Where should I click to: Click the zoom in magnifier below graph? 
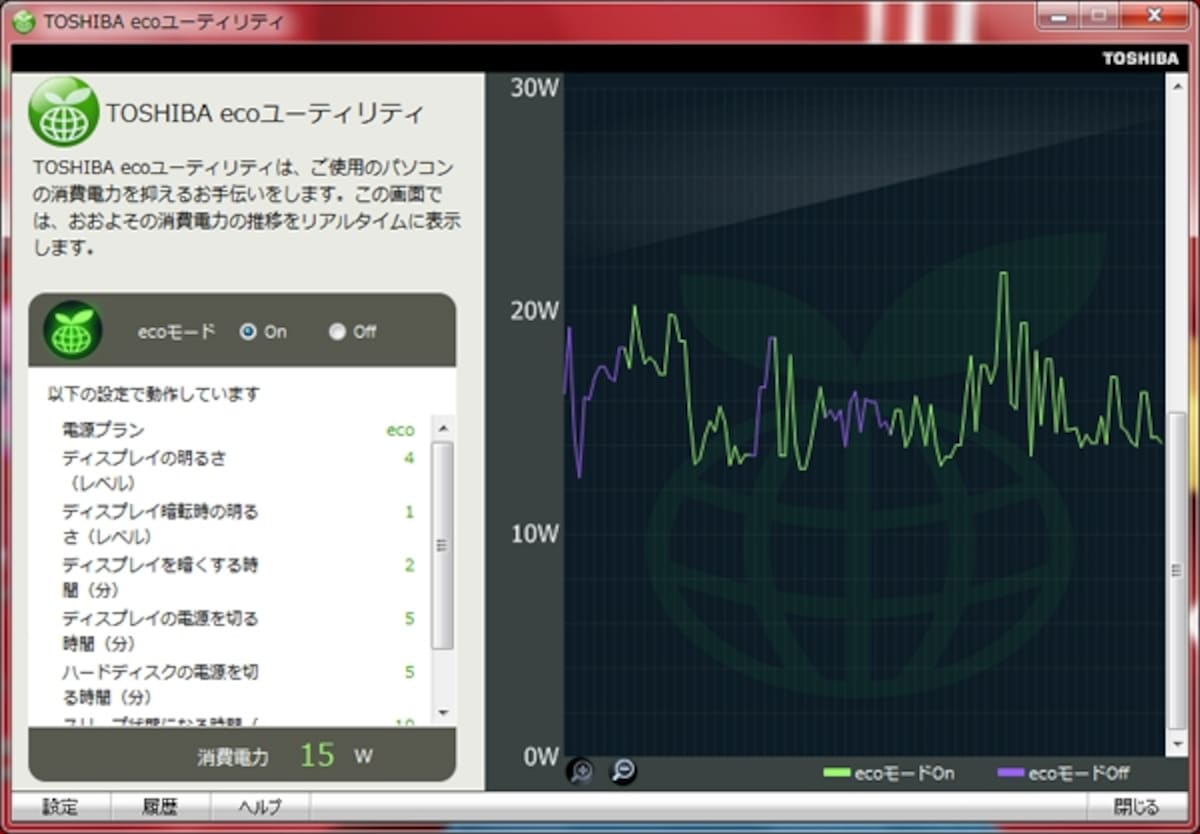pos(580,771)
